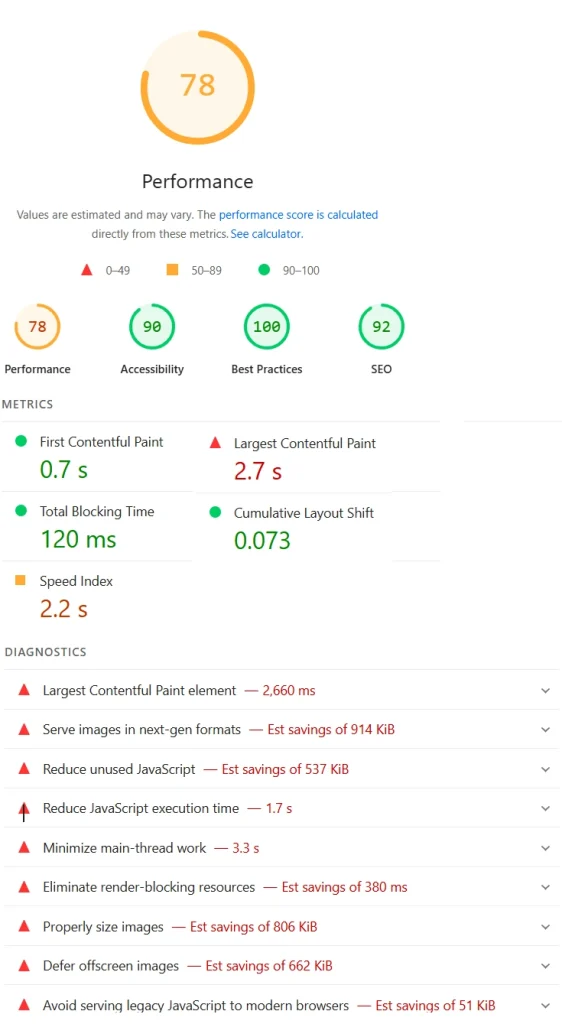The height and width of the screenshot is (1024, 562).
Task: Select the small Performance 78 gauge
Action: pos(37,326)
